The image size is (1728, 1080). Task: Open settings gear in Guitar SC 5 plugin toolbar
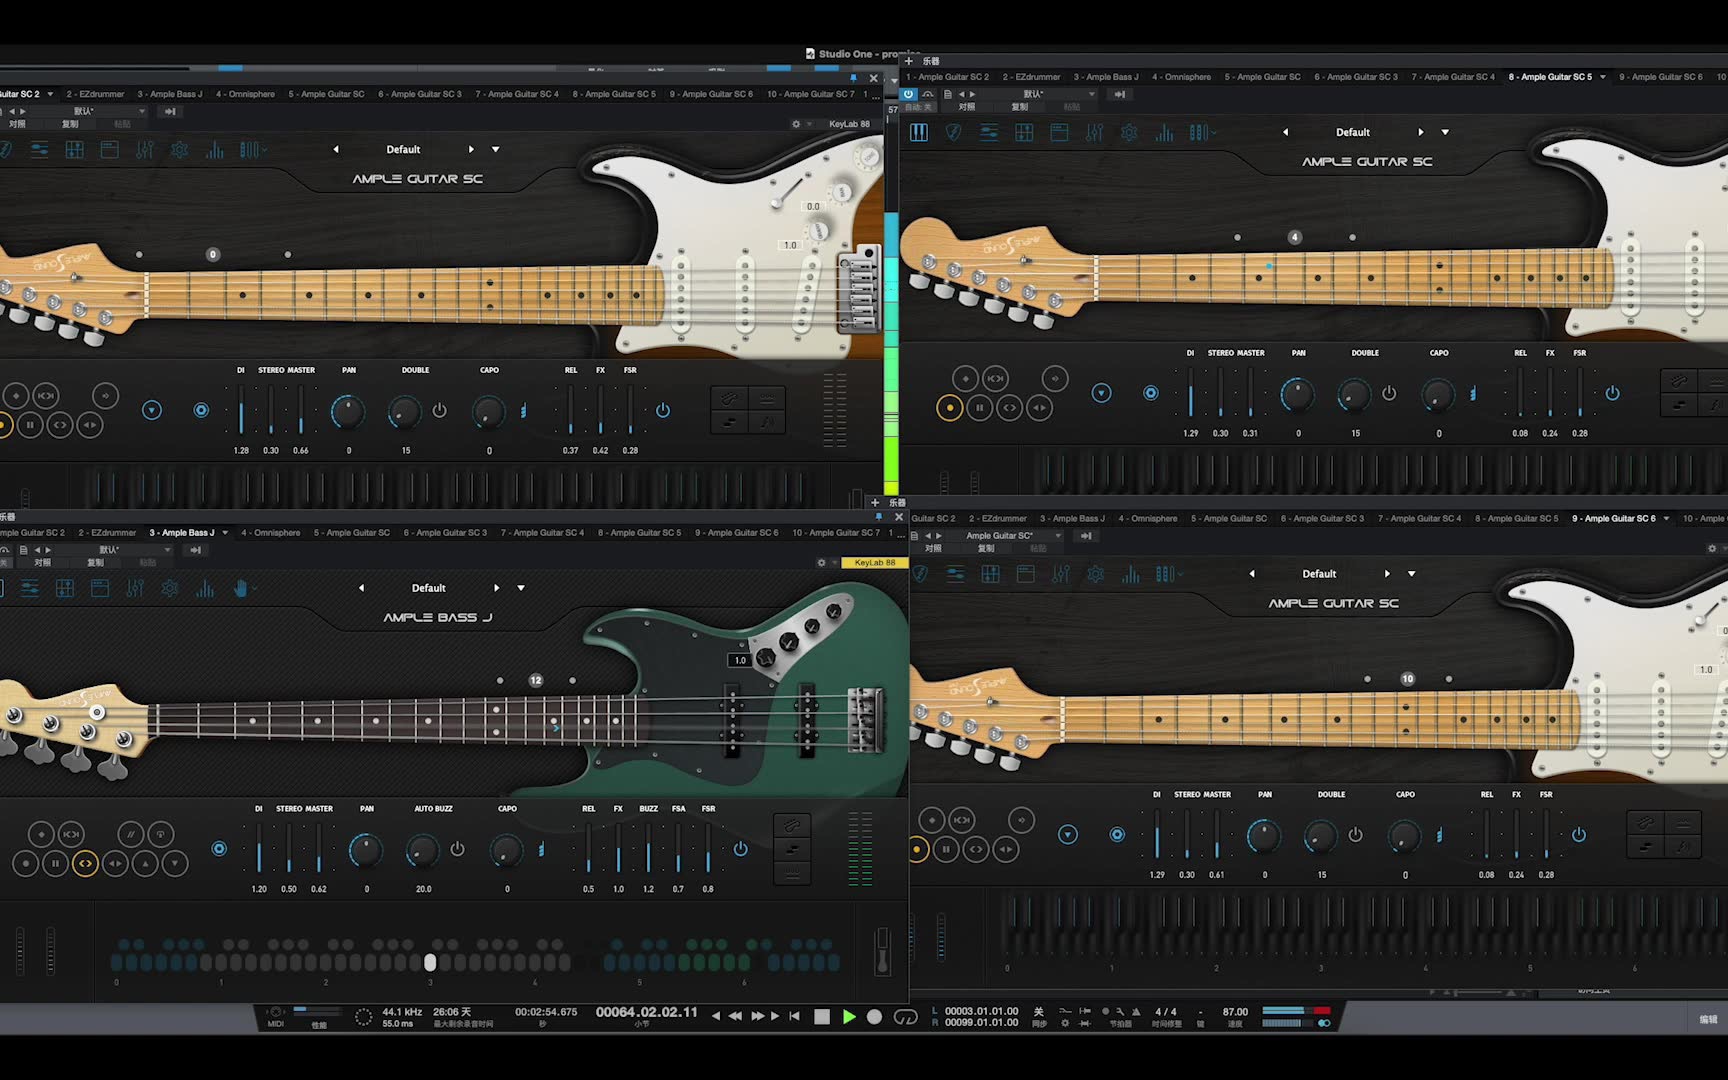point(1129,132)
